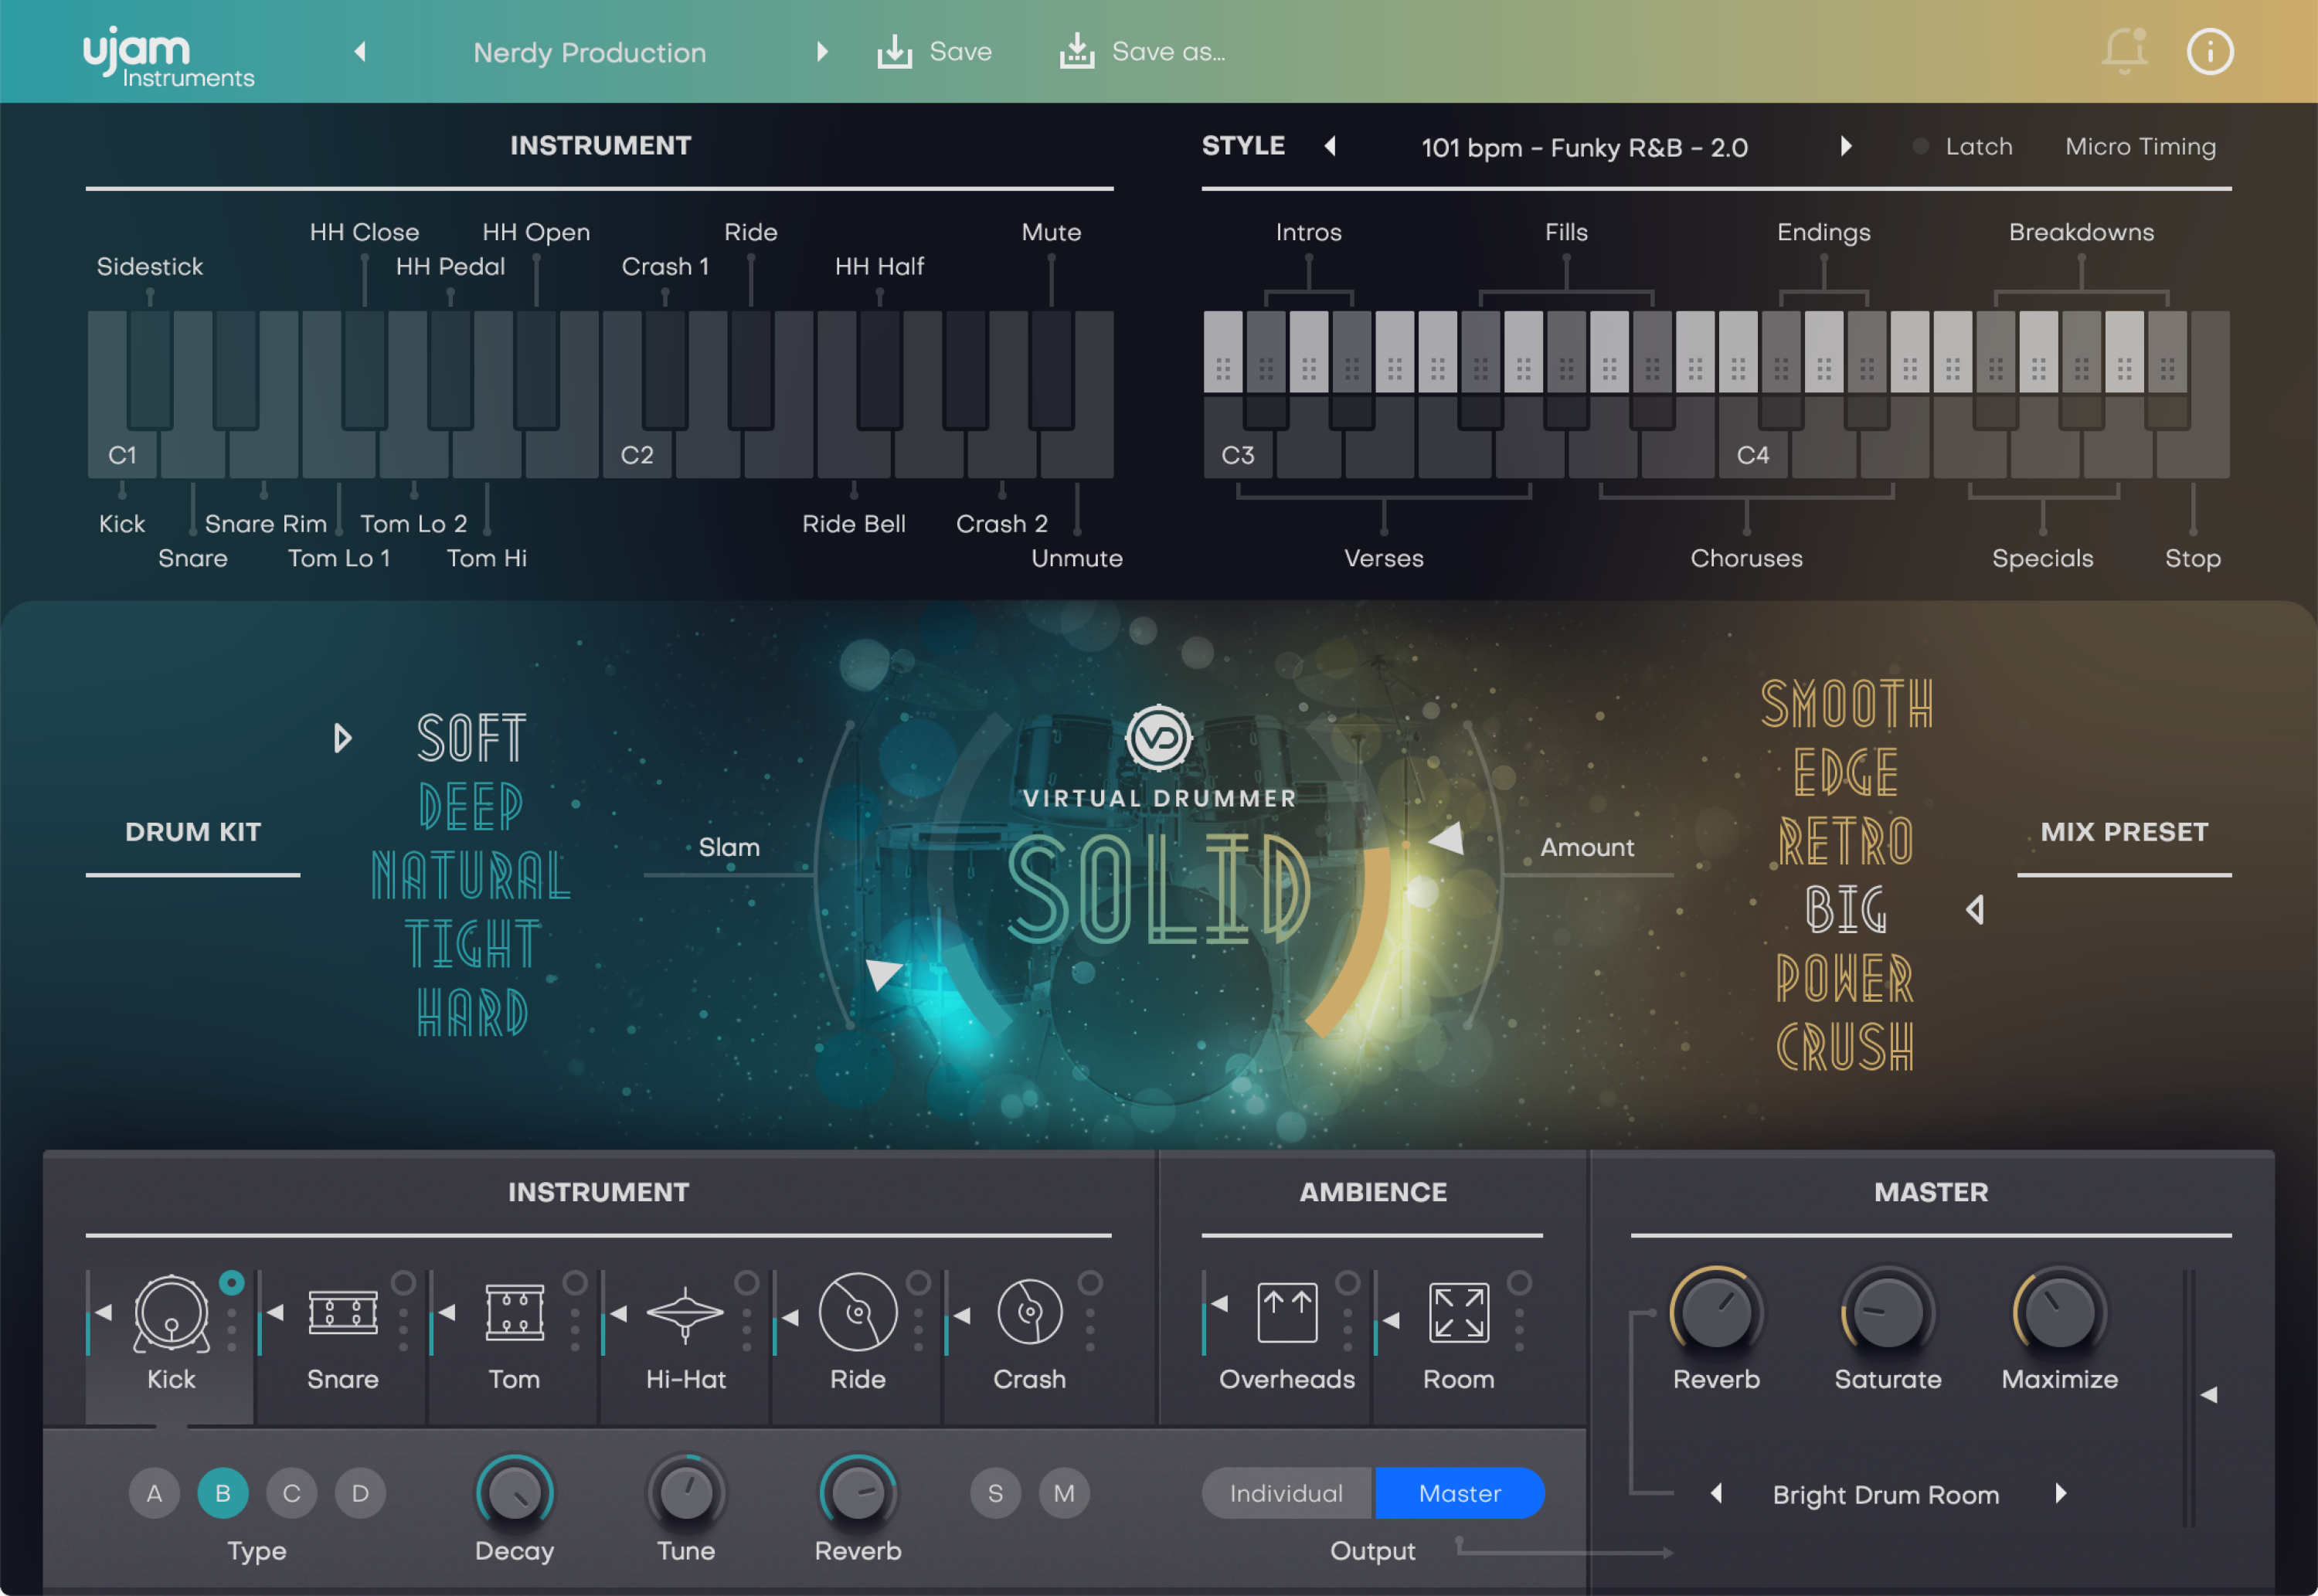Enable the Latch toggle
This screenshot has height=1596, width=2318.
pyautogui.click(x=1920, y=146)
